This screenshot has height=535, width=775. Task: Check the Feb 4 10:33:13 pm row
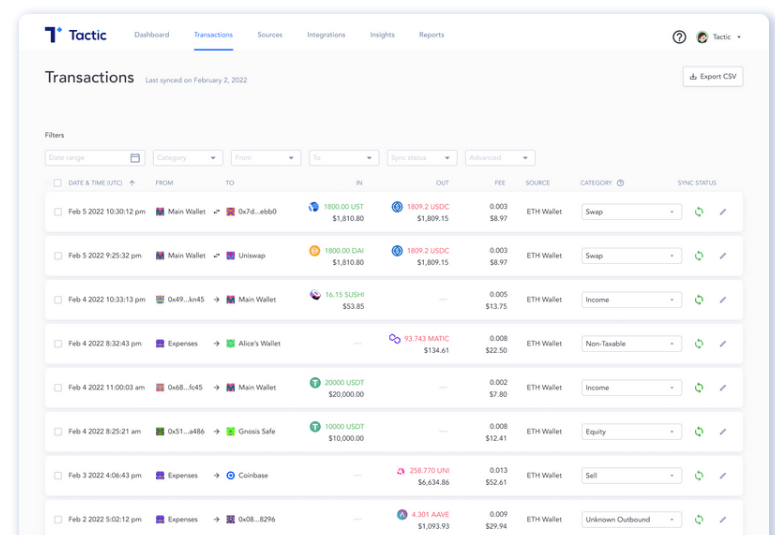point(58,300)
